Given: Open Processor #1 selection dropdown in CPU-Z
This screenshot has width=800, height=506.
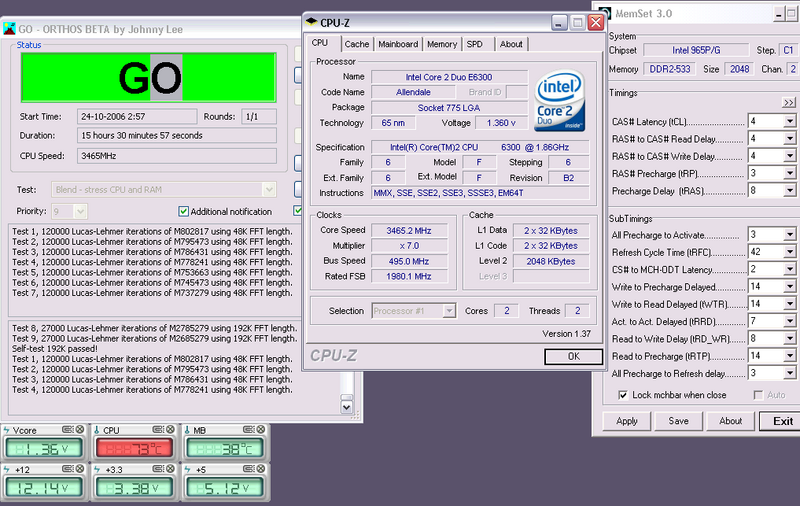Looking at the screenshot, I should 449,311.
